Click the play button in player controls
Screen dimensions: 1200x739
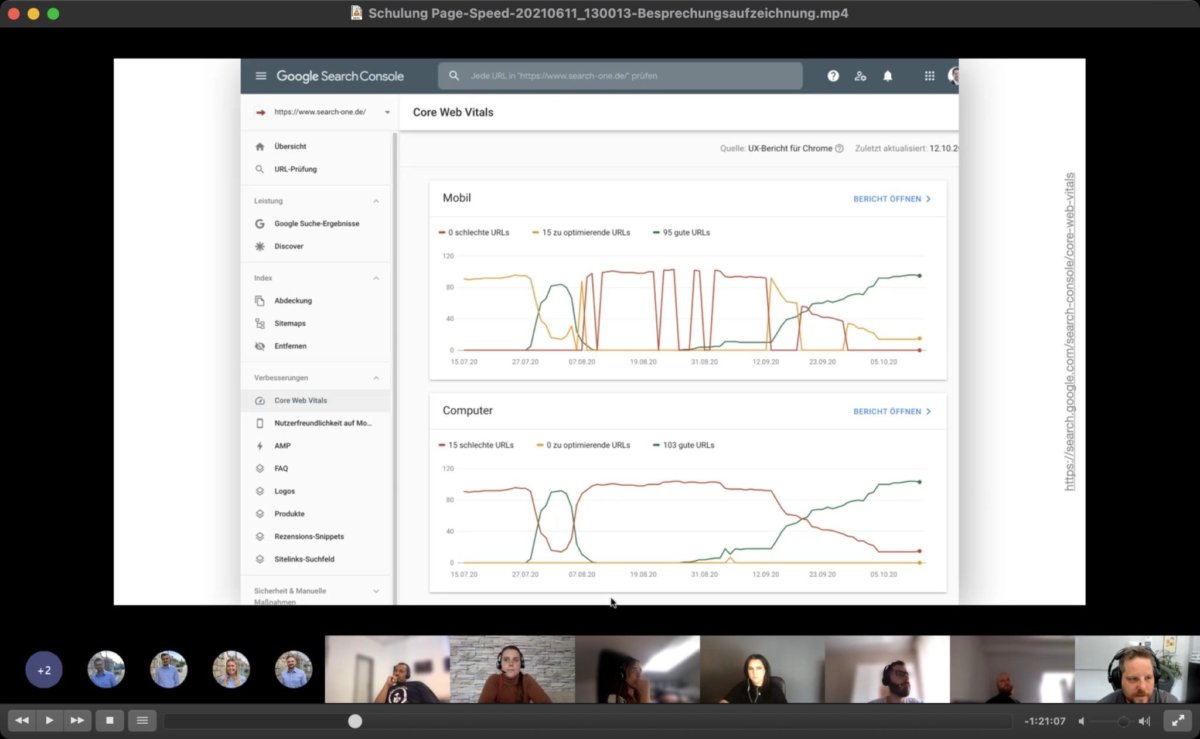click(x=49, y=720)
